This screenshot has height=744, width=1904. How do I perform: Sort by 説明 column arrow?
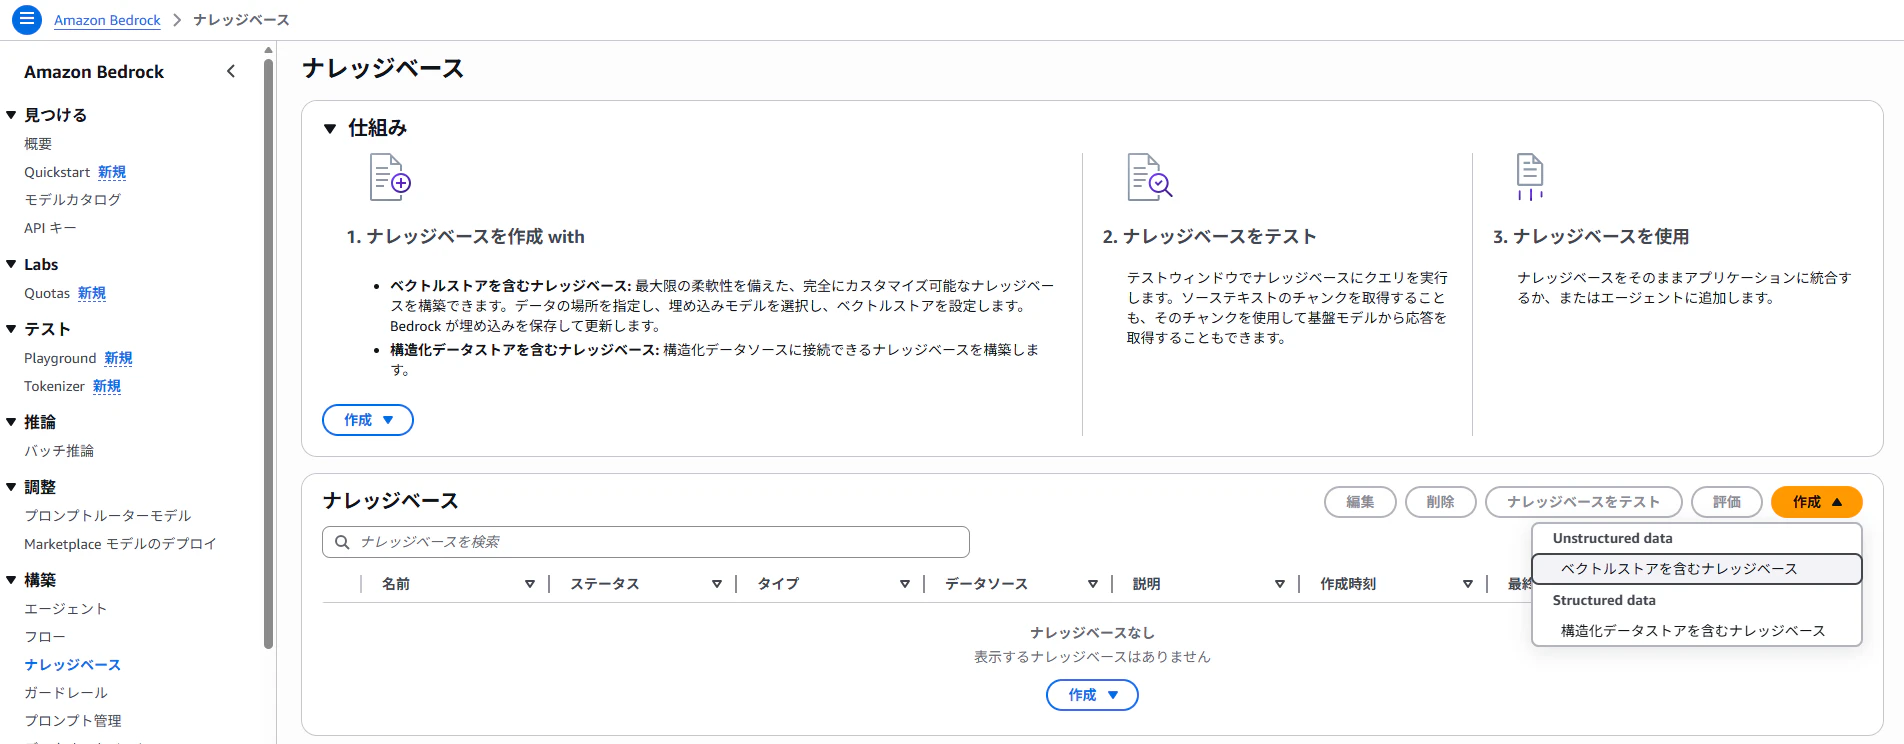click(1280, 584)
